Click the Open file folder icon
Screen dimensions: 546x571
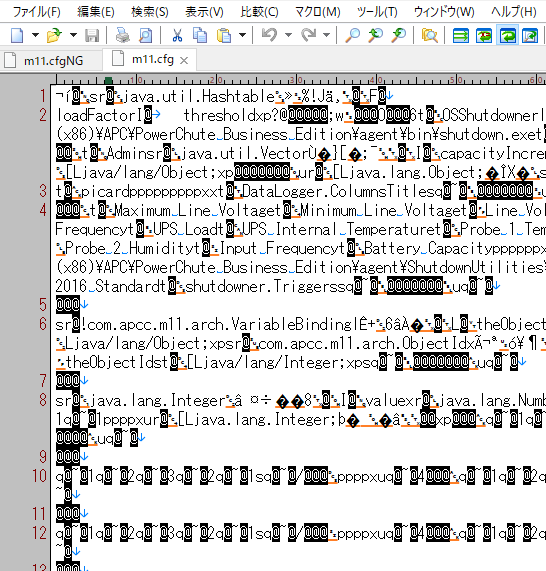[x=54, y=35]
